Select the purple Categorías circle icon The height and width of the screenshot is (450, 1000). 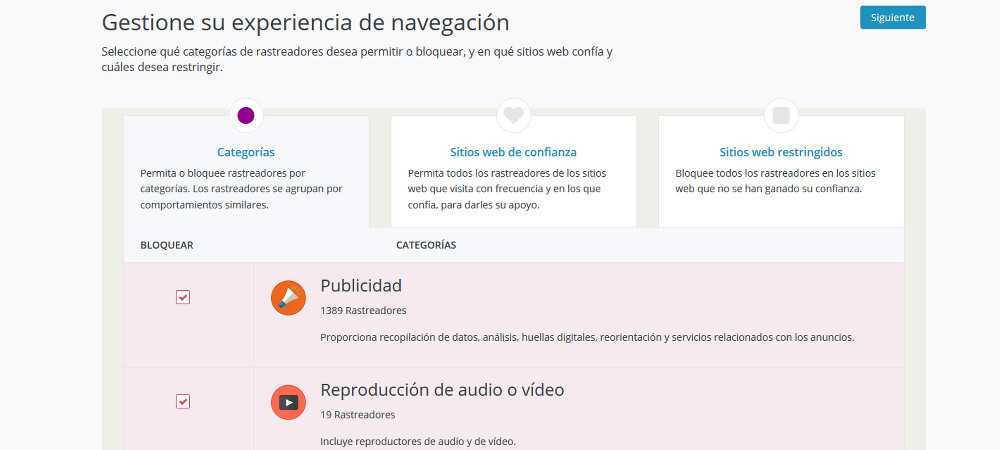point(246,115)
